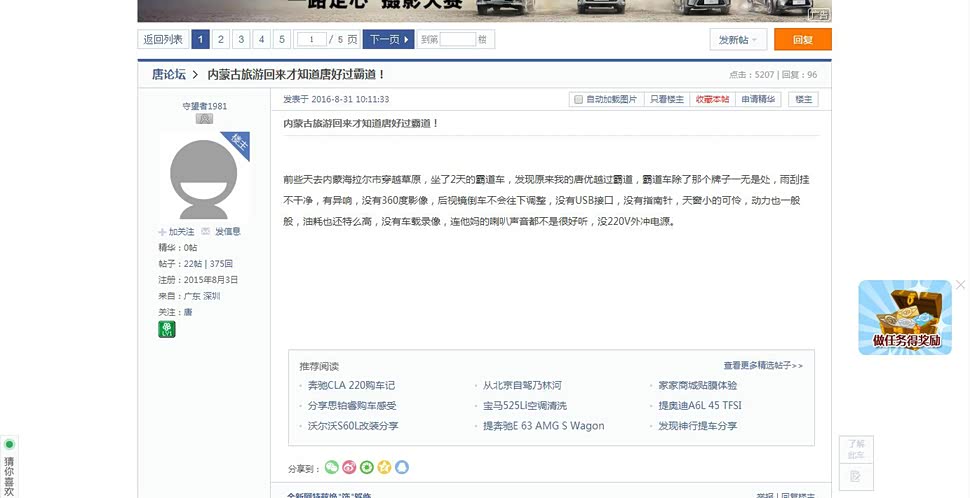This screenshot has width=970, height=498.
Task: Go to page 4
Action: pyautogui.click(x=262, y=40)
